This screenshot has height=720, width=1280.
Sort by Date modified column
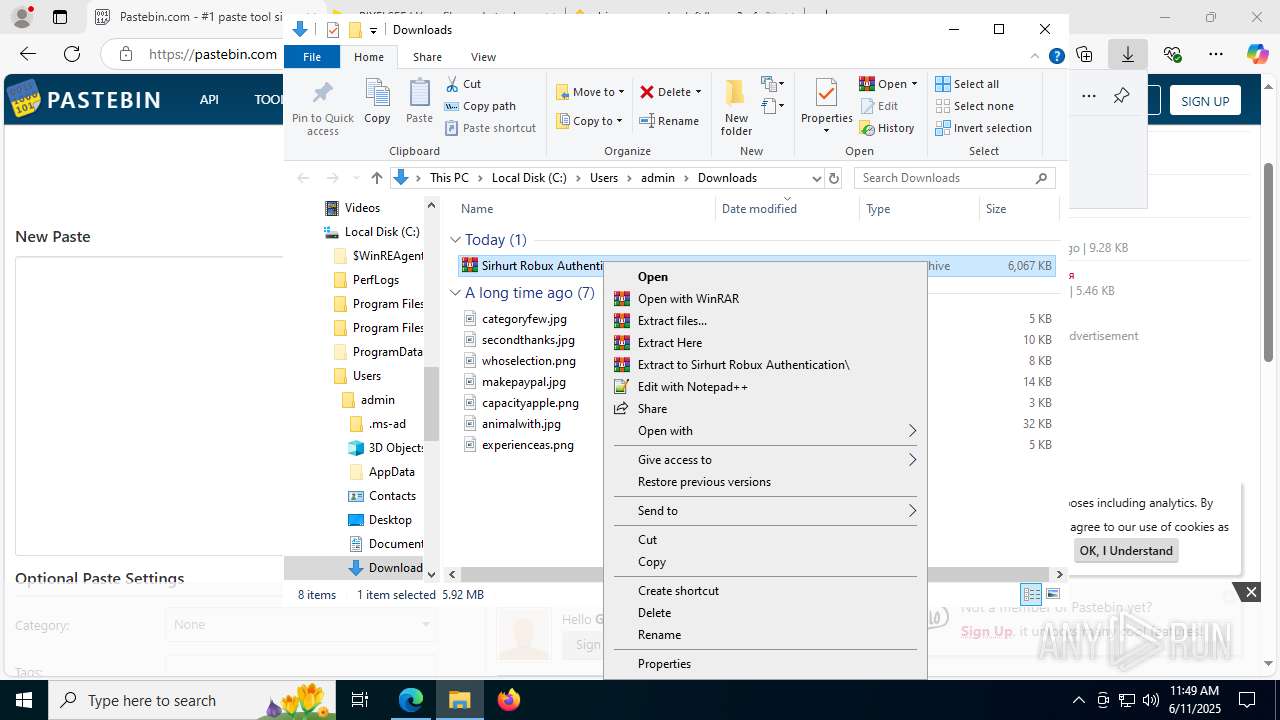787,209
